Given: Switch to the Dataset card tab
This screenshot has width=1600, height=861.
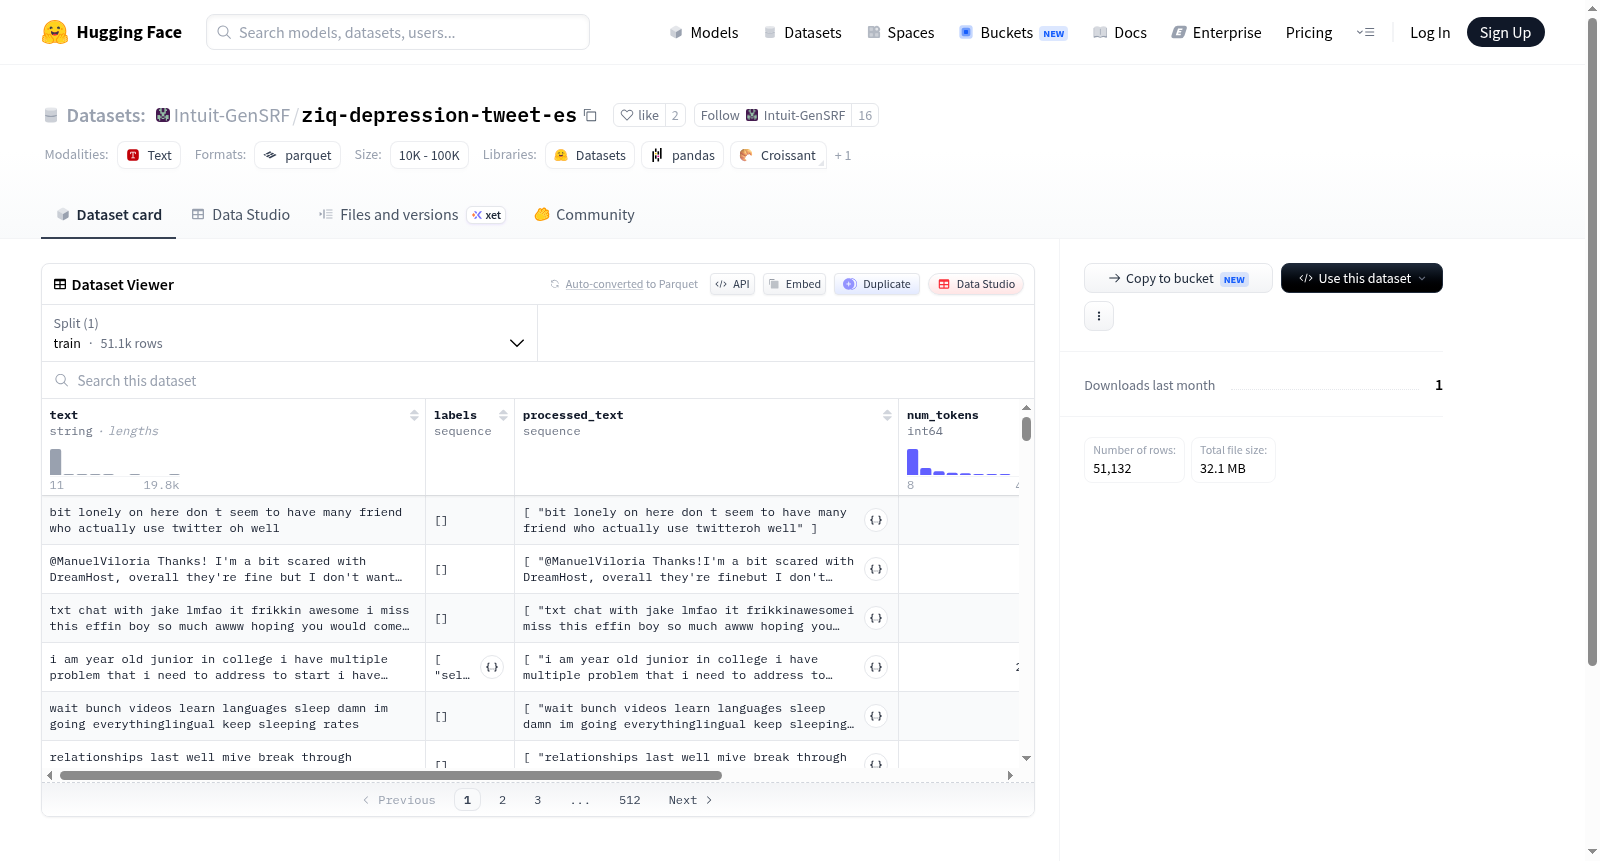Looking at the screenshot, I should click(x=108, y=214).
